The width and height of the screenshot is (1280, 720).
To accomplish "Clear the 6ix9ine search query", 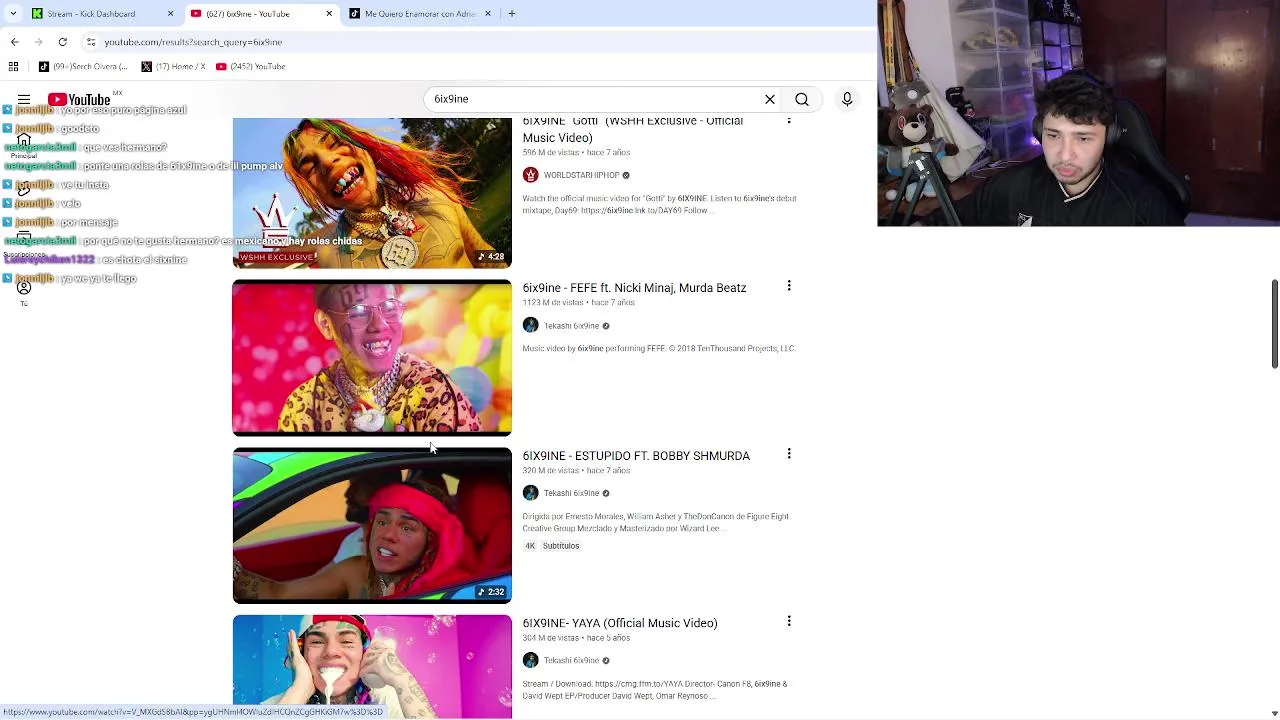I will [x=770, y=99].
